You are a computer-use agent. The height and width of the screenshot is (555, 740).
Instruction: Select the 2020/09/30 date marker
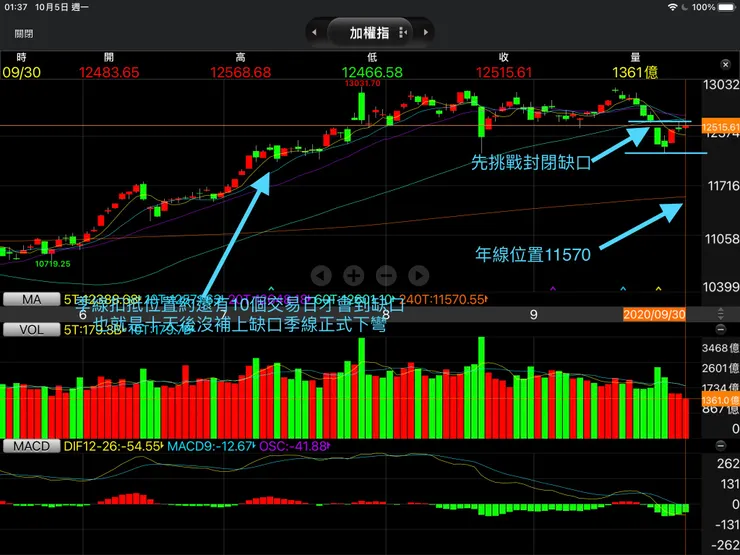tap(654, 314)
